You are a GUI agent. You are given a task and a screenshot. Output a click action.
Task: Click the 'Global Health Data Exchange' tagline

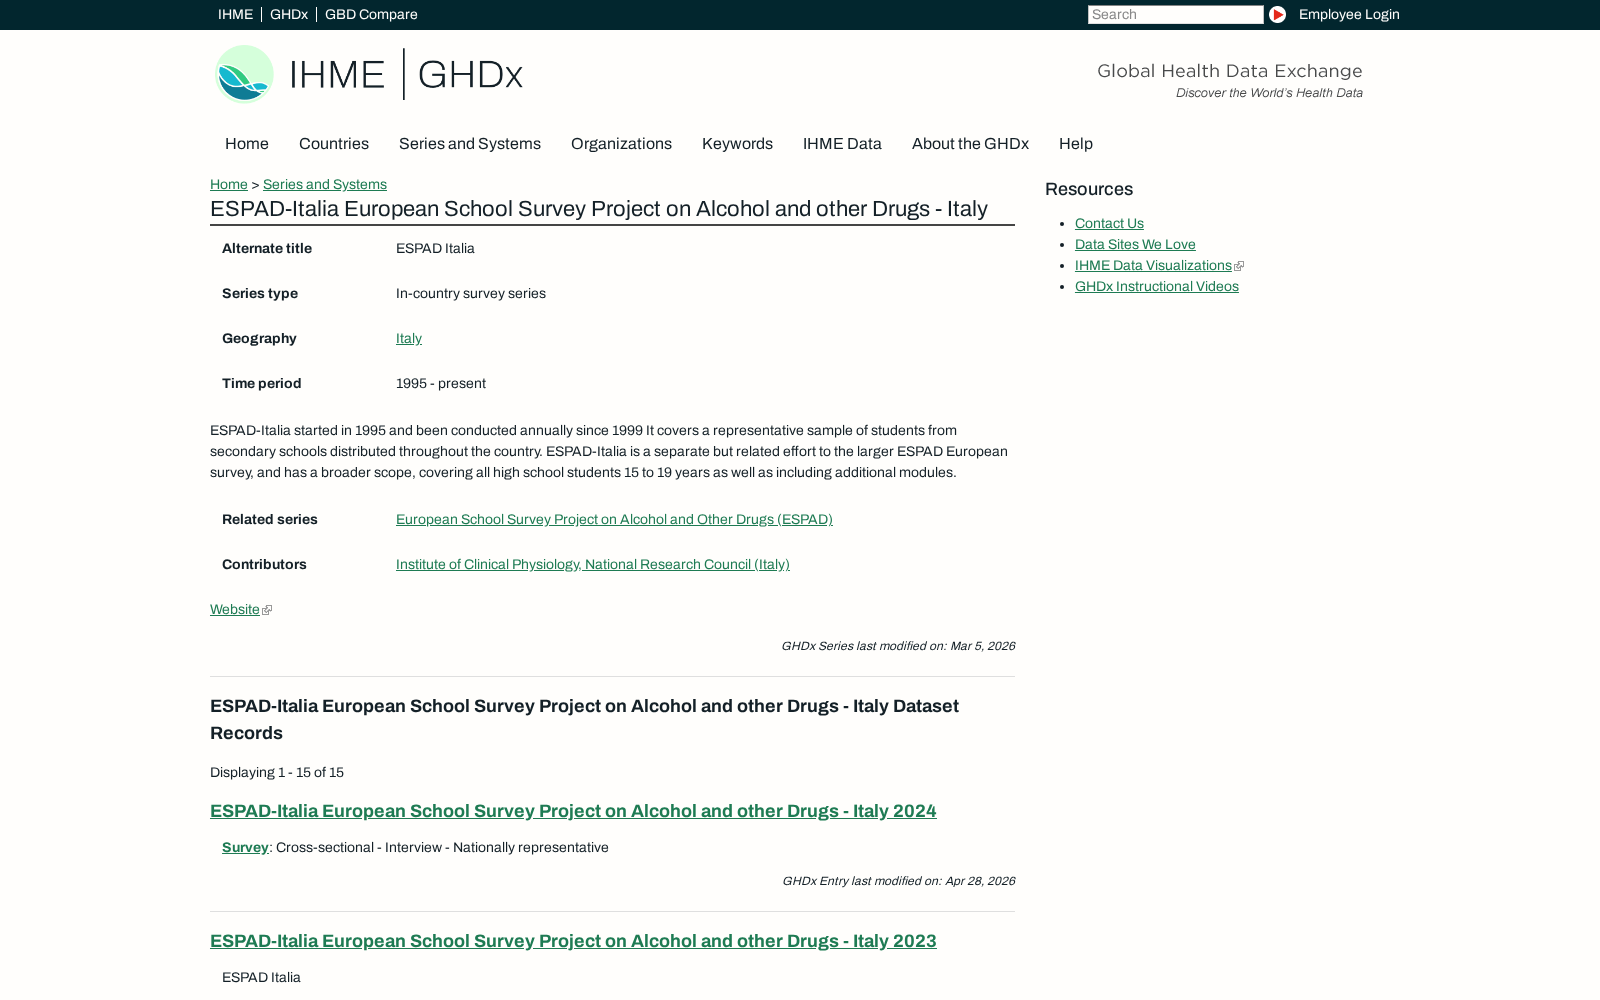coord(1230,71)
